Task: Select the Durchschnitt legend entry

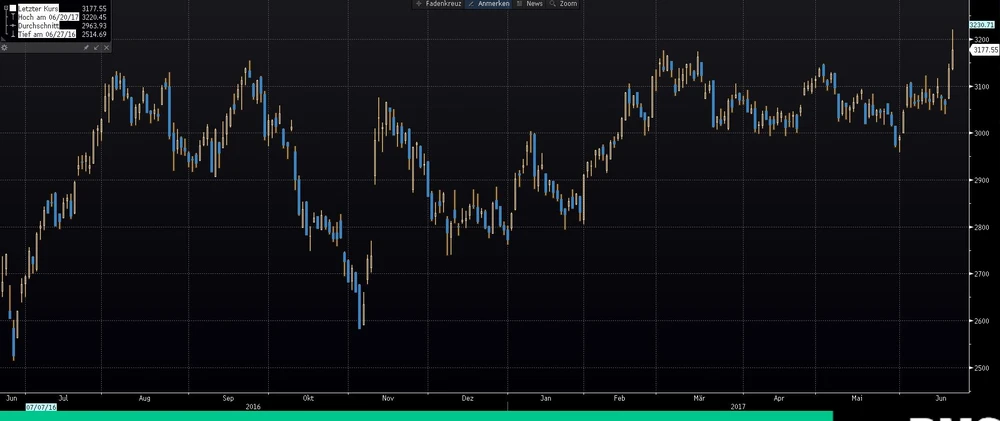Action: [40, 25]
